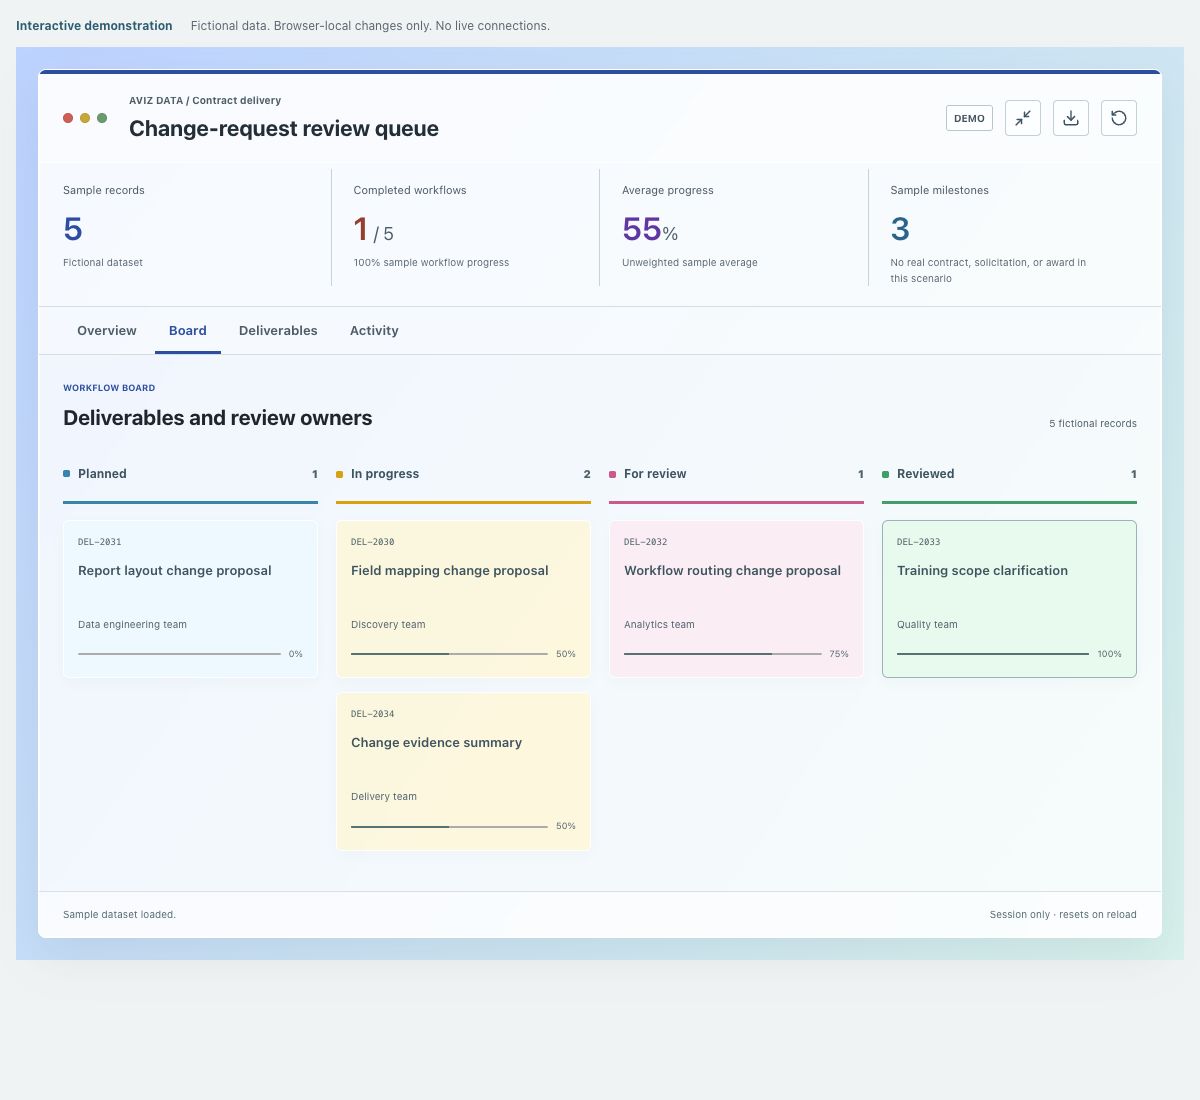Click the DEL-2033 identifier
Image resolution: width=1200 pixels, height=1100 pixels.
[919, 542]
